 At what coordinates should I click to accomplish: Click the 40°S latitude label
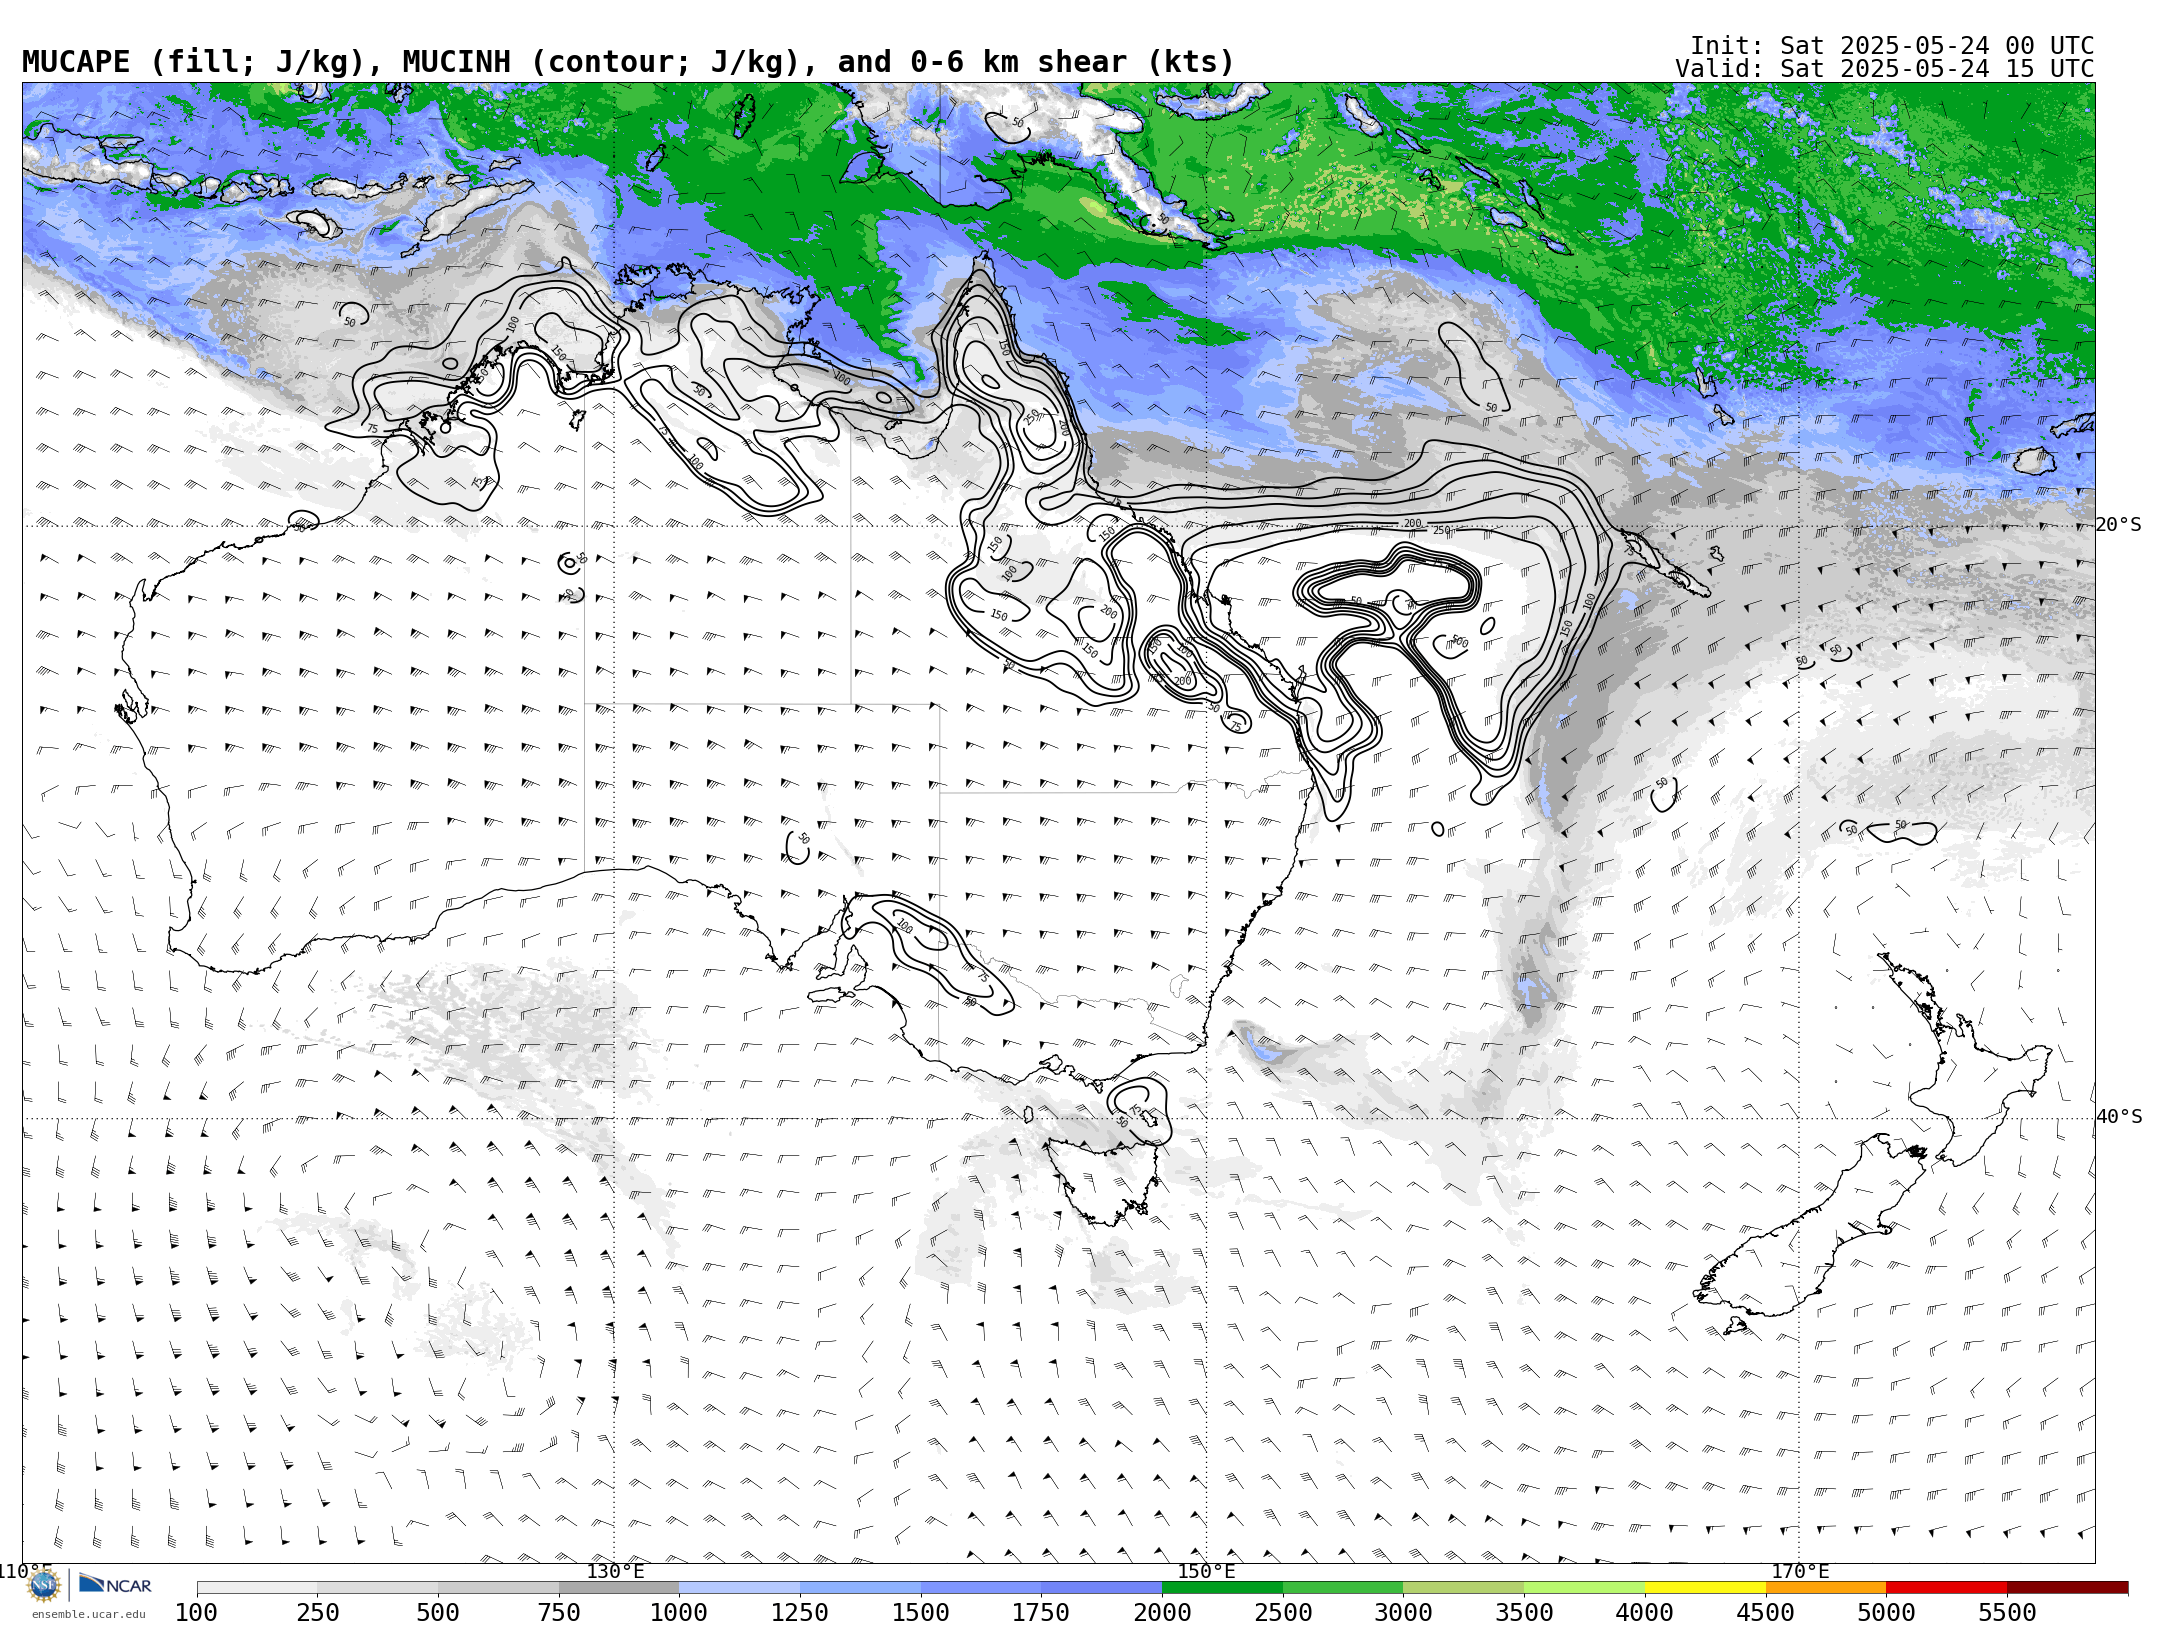tap(2120, 1117)
